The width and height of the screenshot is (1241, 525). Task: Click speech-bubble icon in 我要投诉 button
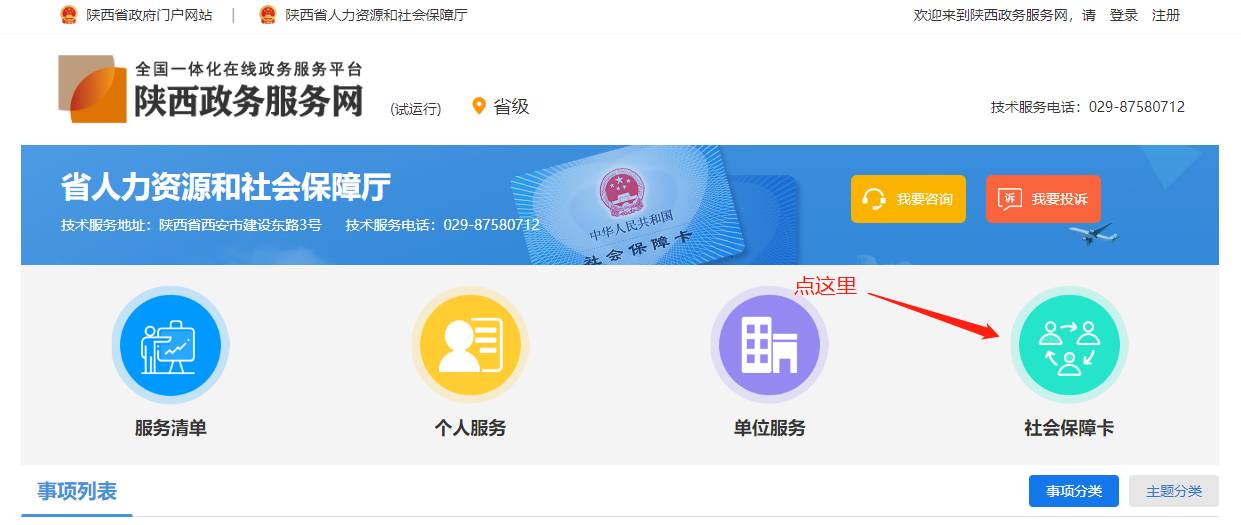(1010, 199)
